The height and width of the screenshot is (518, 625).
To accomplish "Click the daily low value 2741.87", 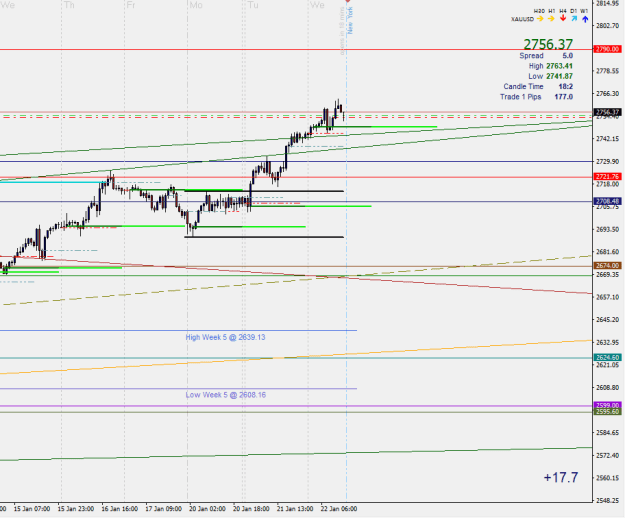I will tap(560, 76).
